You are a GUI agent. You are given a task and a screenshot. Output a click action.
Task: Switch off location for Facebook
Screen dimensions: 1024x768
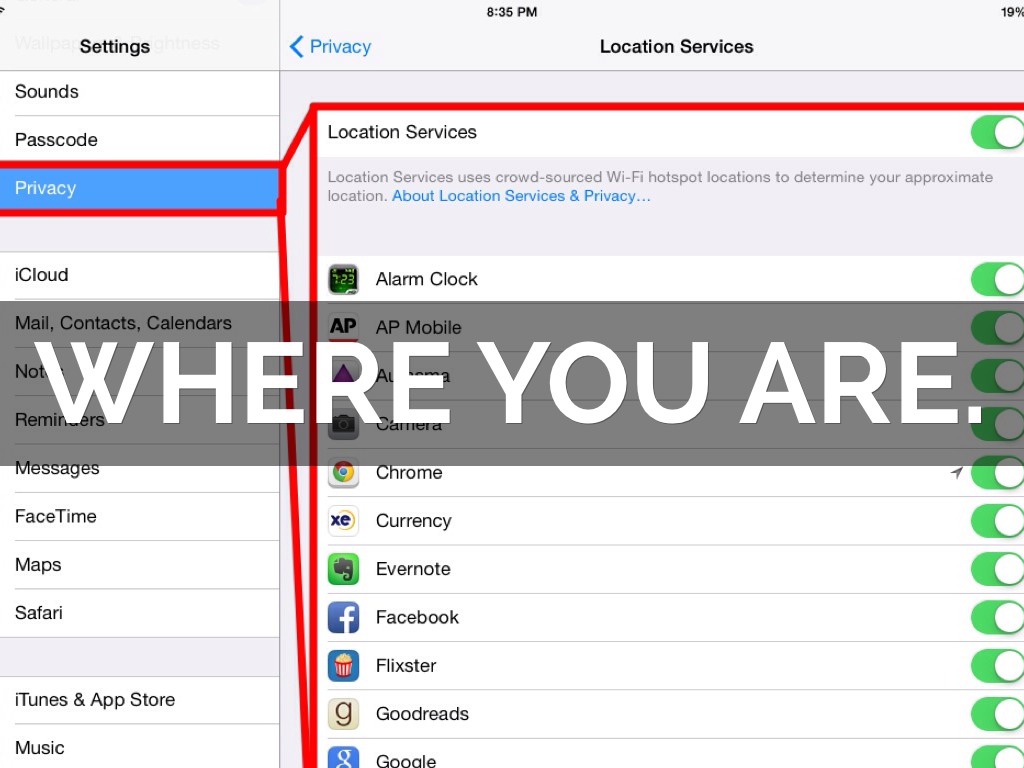pyautogui.click(x=997, y=617)
